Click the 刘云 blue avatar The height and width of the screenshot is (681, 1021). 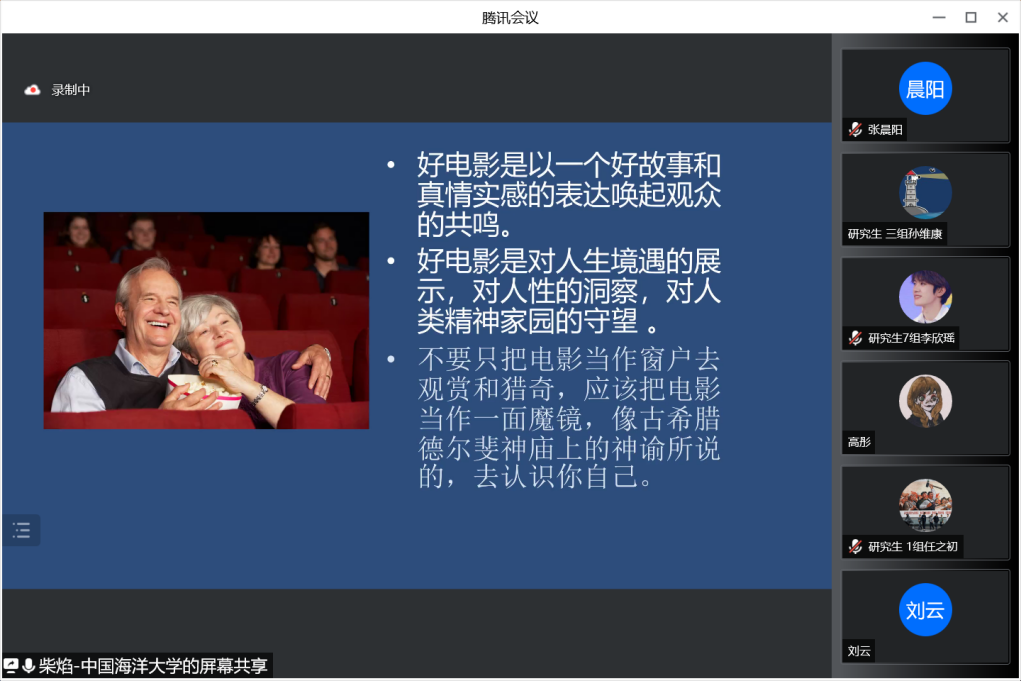pyautogui.click(x=925, y=609)
